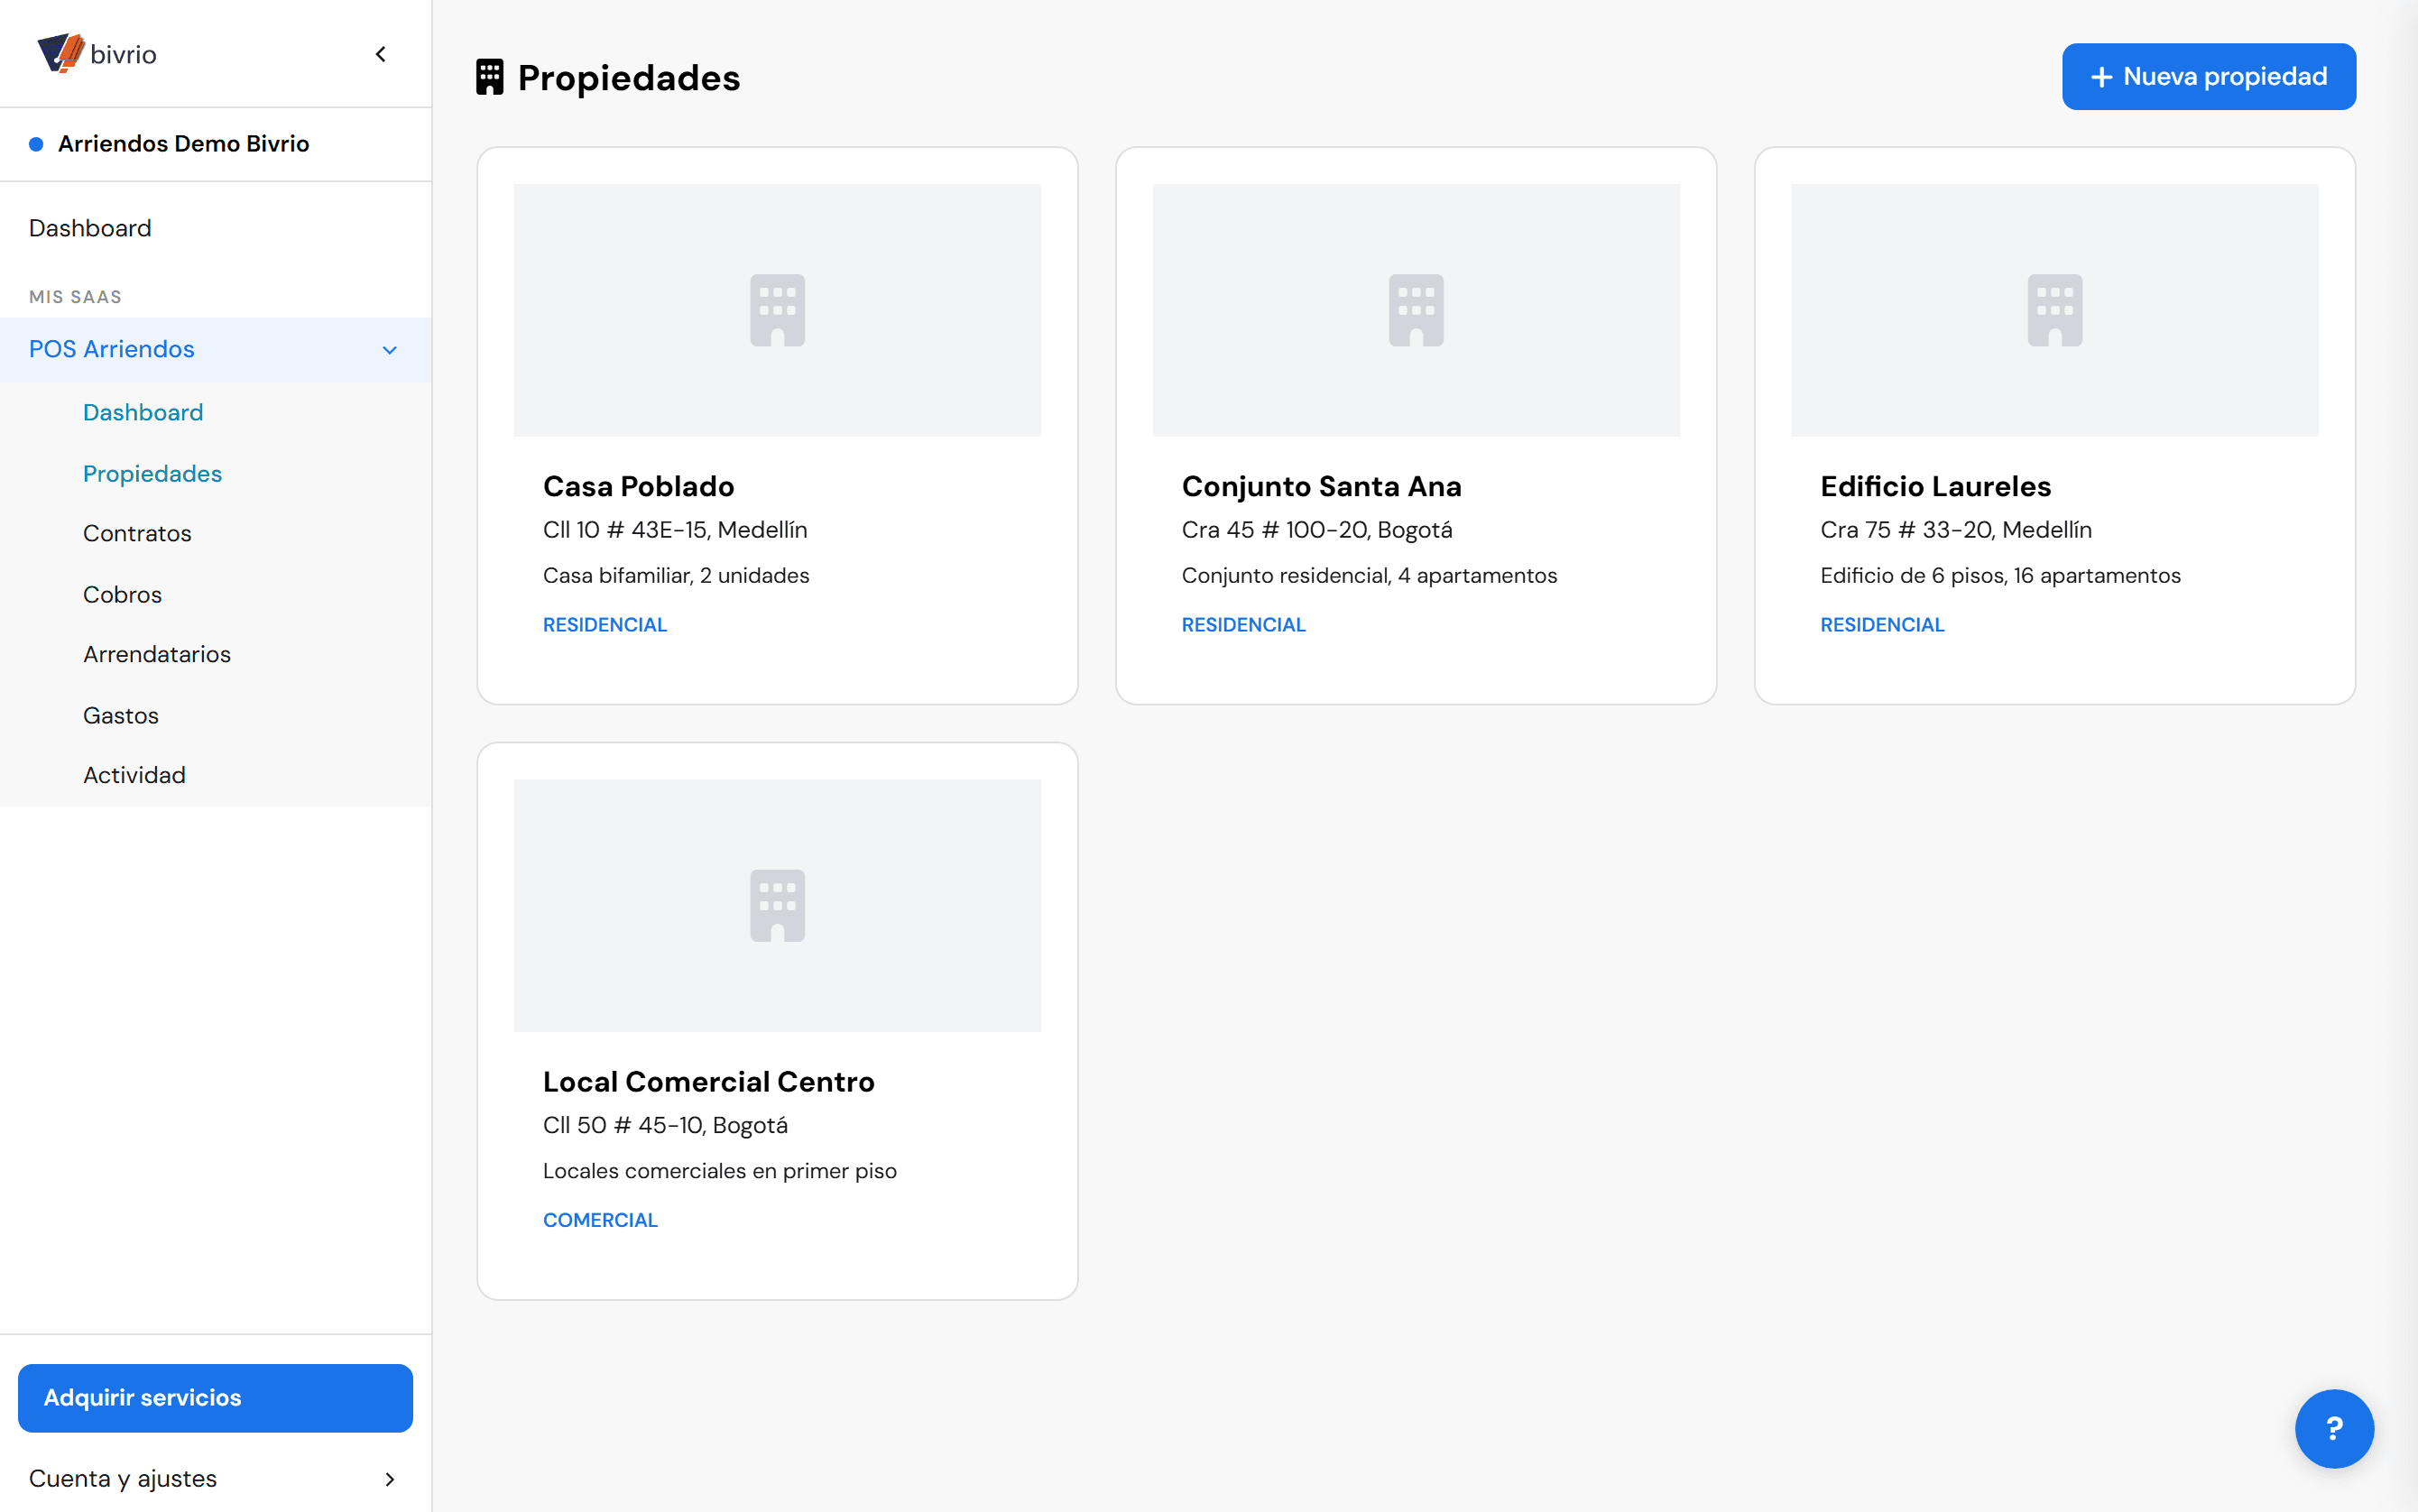Click the blue dot beside Arriendos Demo Bivrio
This screenshot has width=2418, height=1512.
[x=36, y=144]
